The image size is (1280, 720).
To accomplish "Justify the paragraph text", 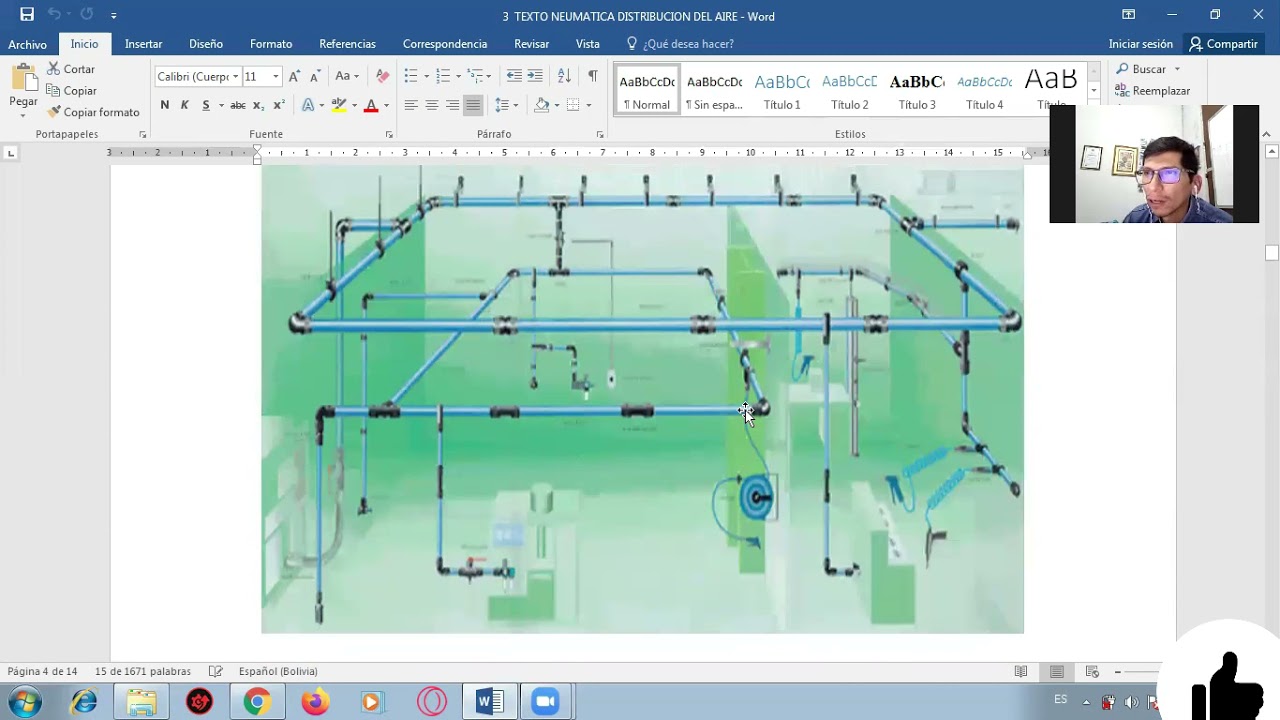I will (473, 105).
